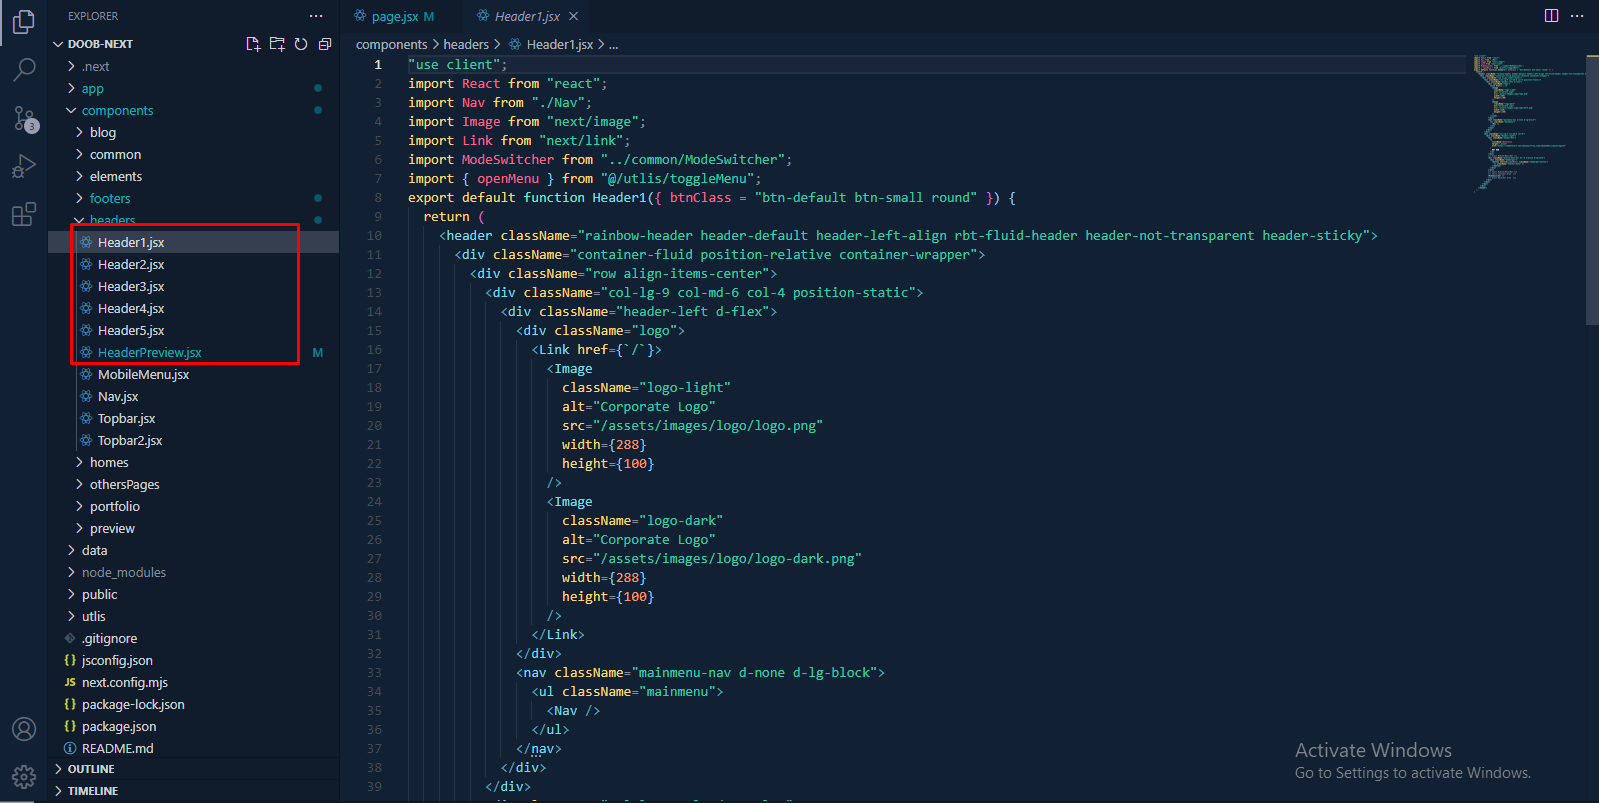Image resolution: width=1599 pixels, height=803 pixels.
Task: Open editor more actions ellipsis menu
Action: coord(1577,16)
